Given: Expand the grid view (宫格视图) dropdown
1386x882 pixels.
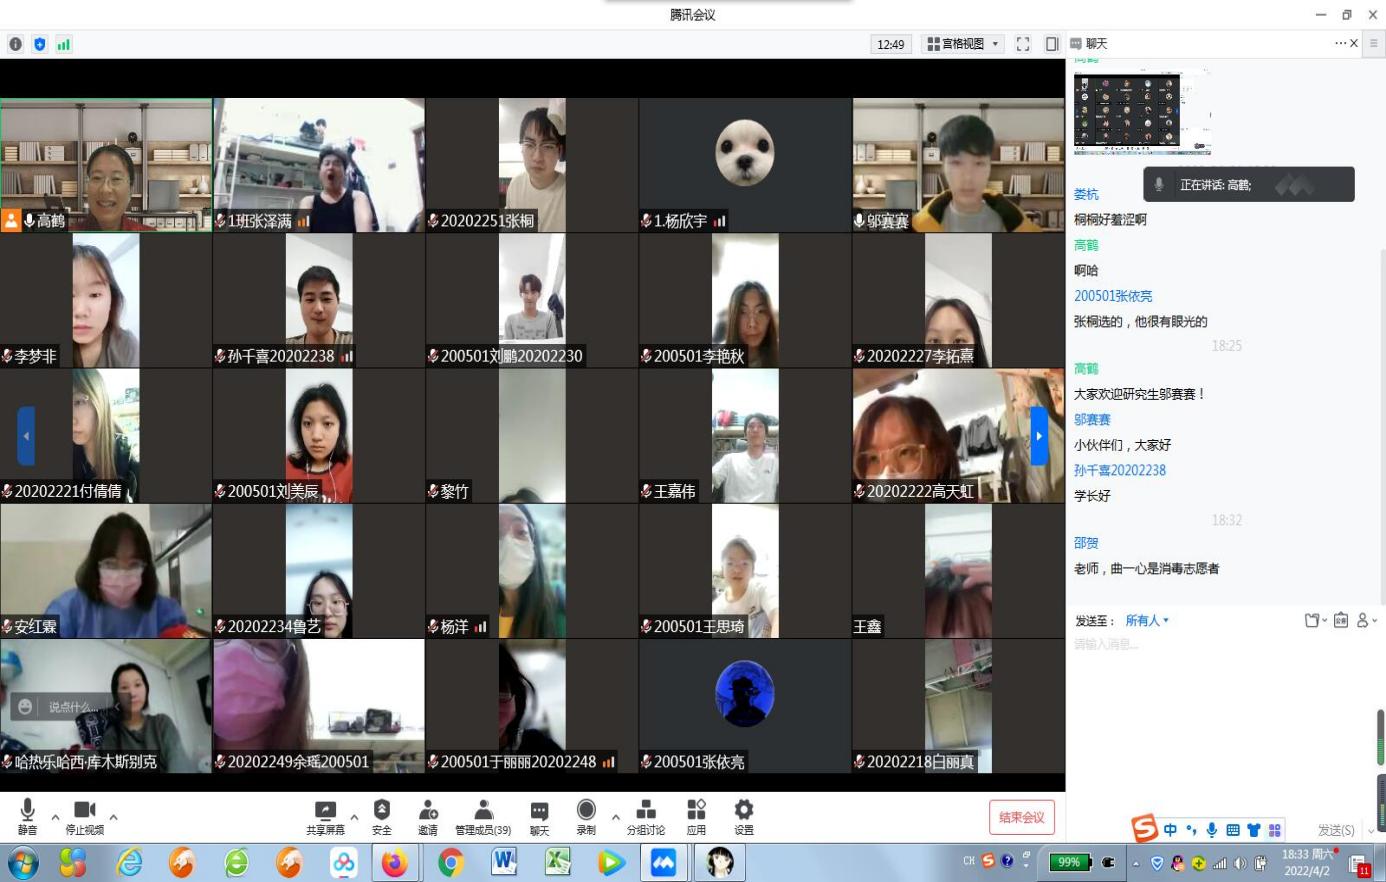Looking at the screenshot, I should (963, 44).
